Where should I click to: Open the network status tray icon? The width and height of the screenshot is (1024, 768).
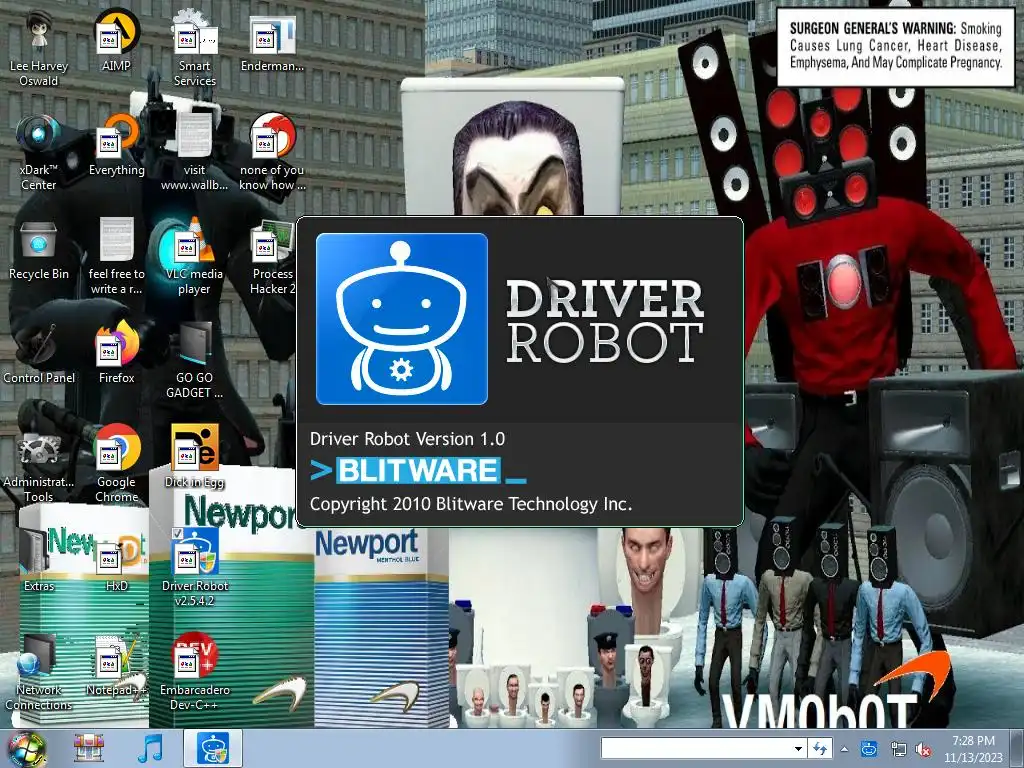click(x=898, y=750)
